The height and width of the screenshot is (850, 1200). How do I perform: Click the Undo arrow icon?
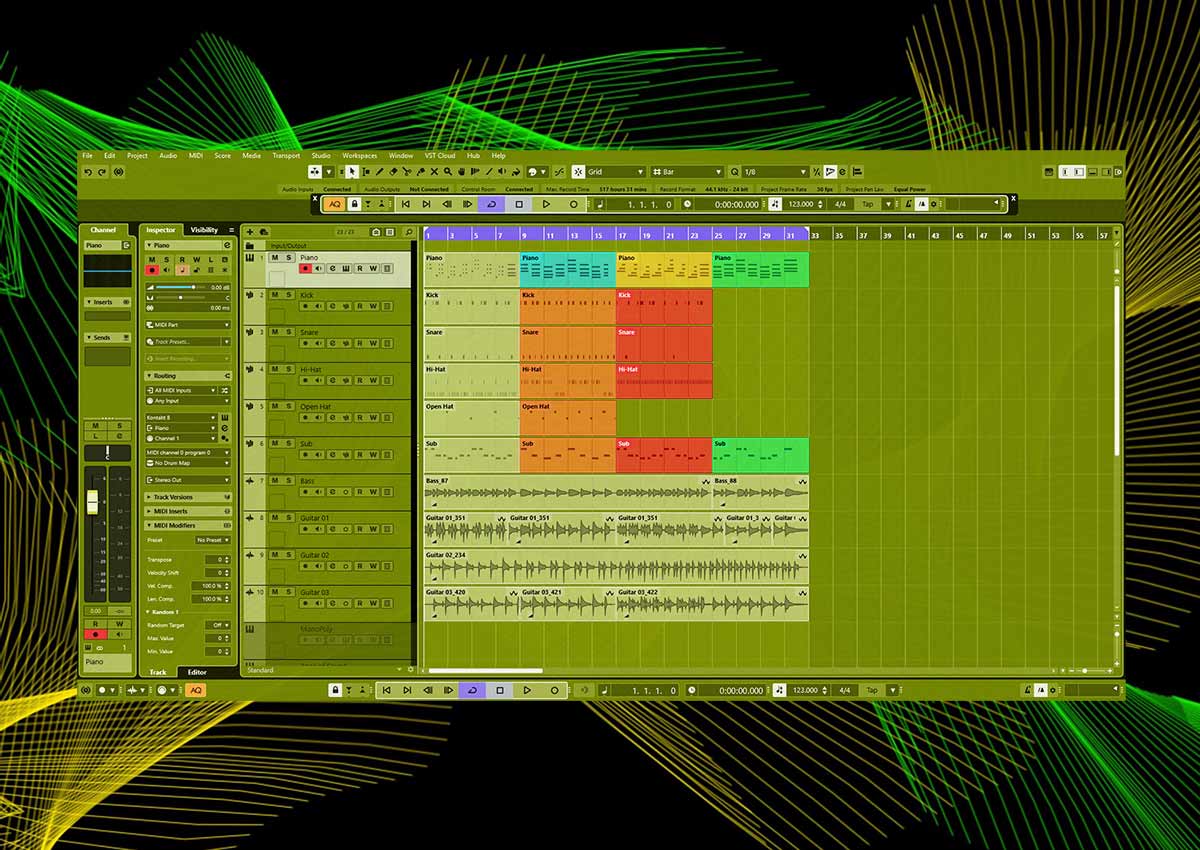pos(88,172)
